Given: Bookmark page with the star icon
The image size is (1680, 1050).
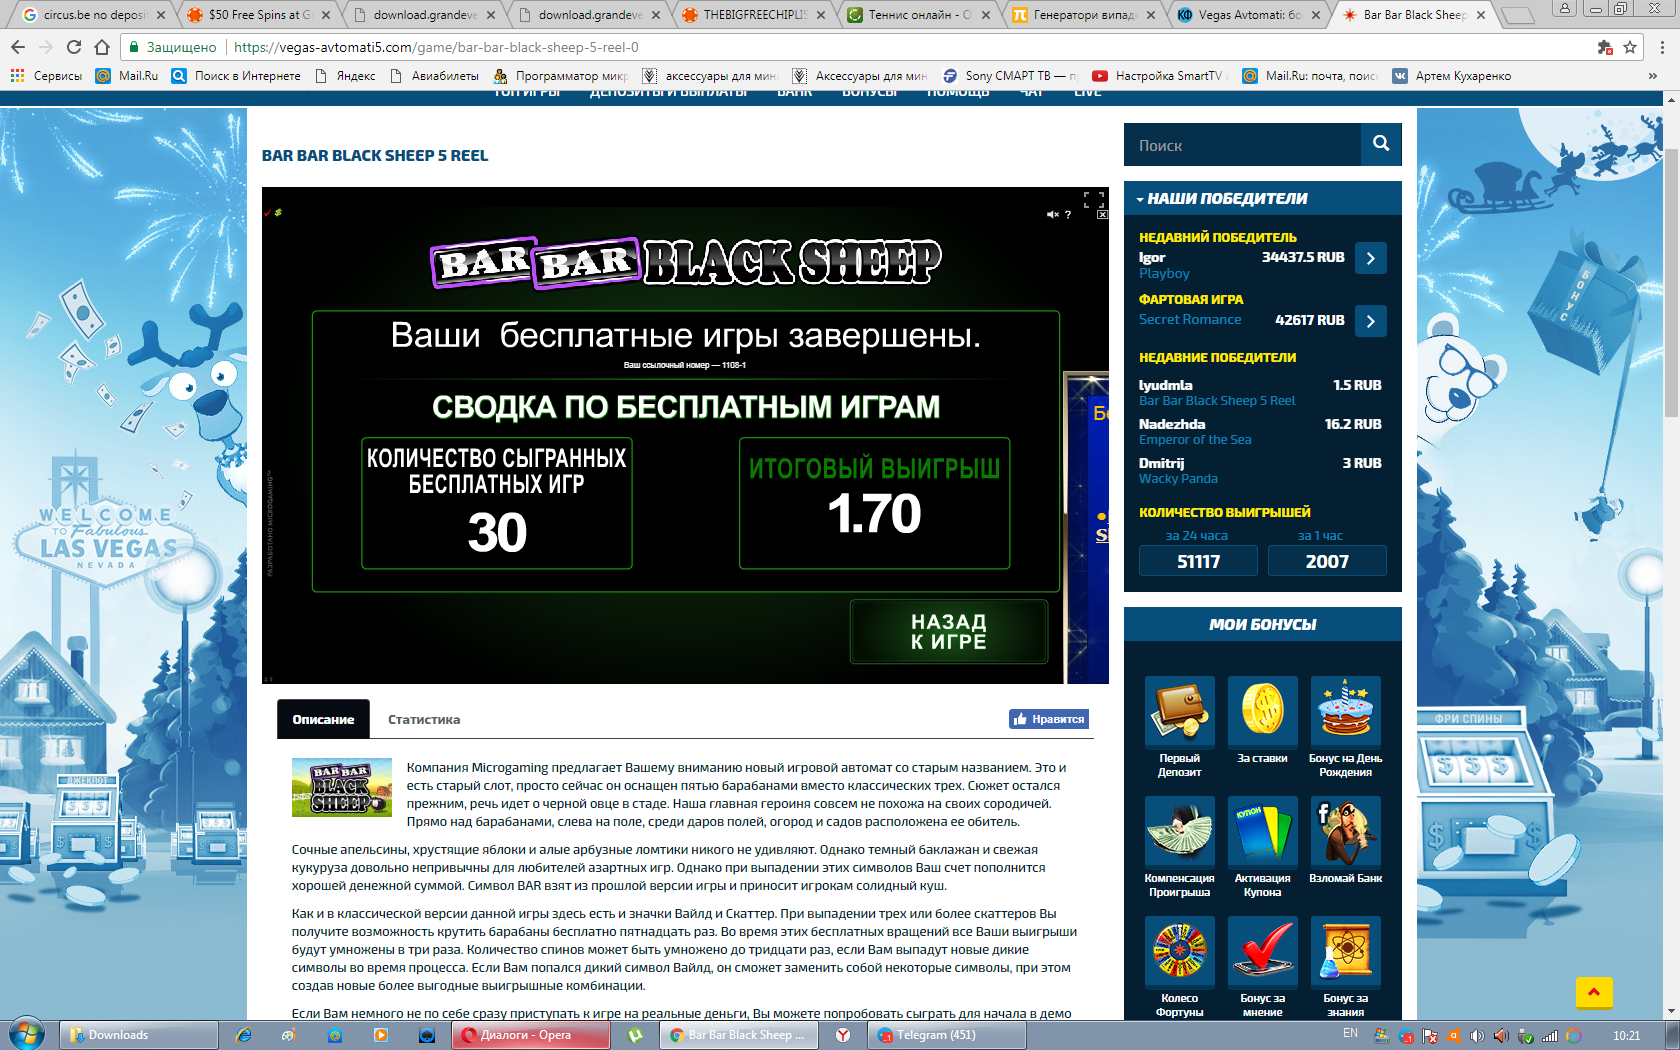Looking at the screenshot, I should tap(1630, 47).
